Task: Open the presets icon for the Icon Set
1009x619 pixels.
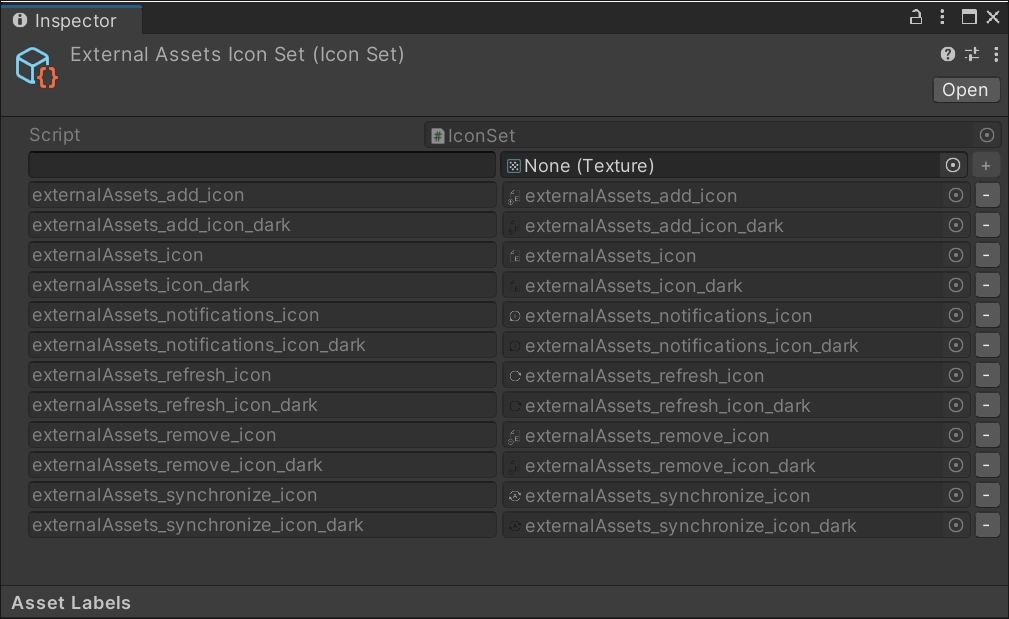Action: pos(971,54)
